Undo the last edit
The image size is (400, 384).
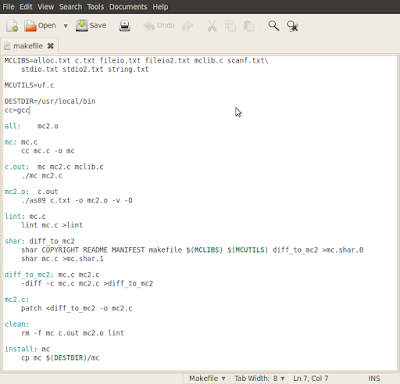point(159,26)
